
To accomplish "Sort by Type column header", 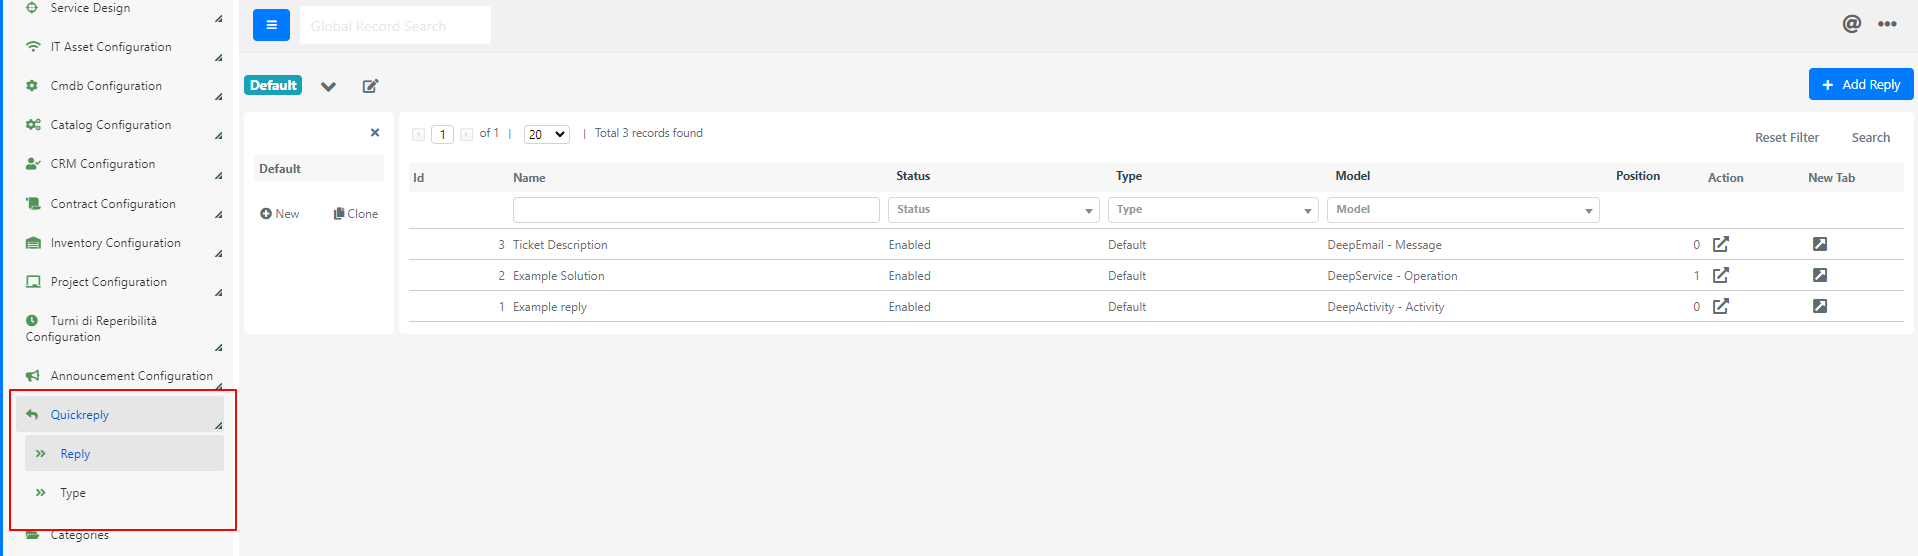I will coord(1129,176).
